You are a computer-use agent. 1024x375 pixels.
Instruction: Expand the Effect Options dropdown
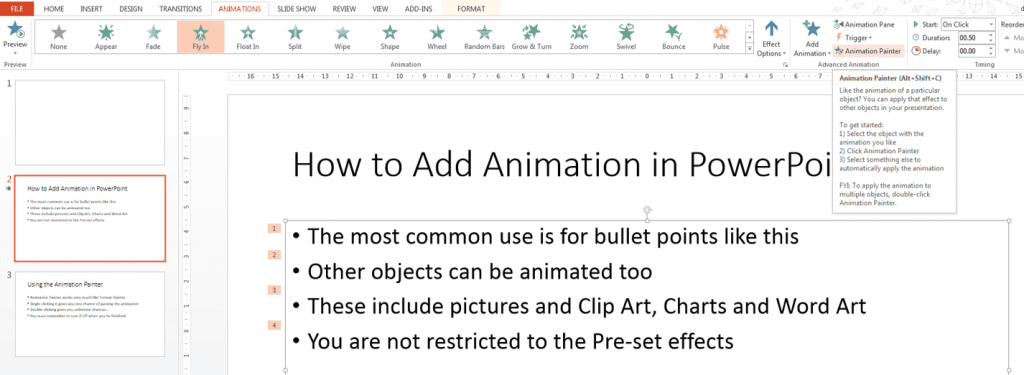coord(771,39)
